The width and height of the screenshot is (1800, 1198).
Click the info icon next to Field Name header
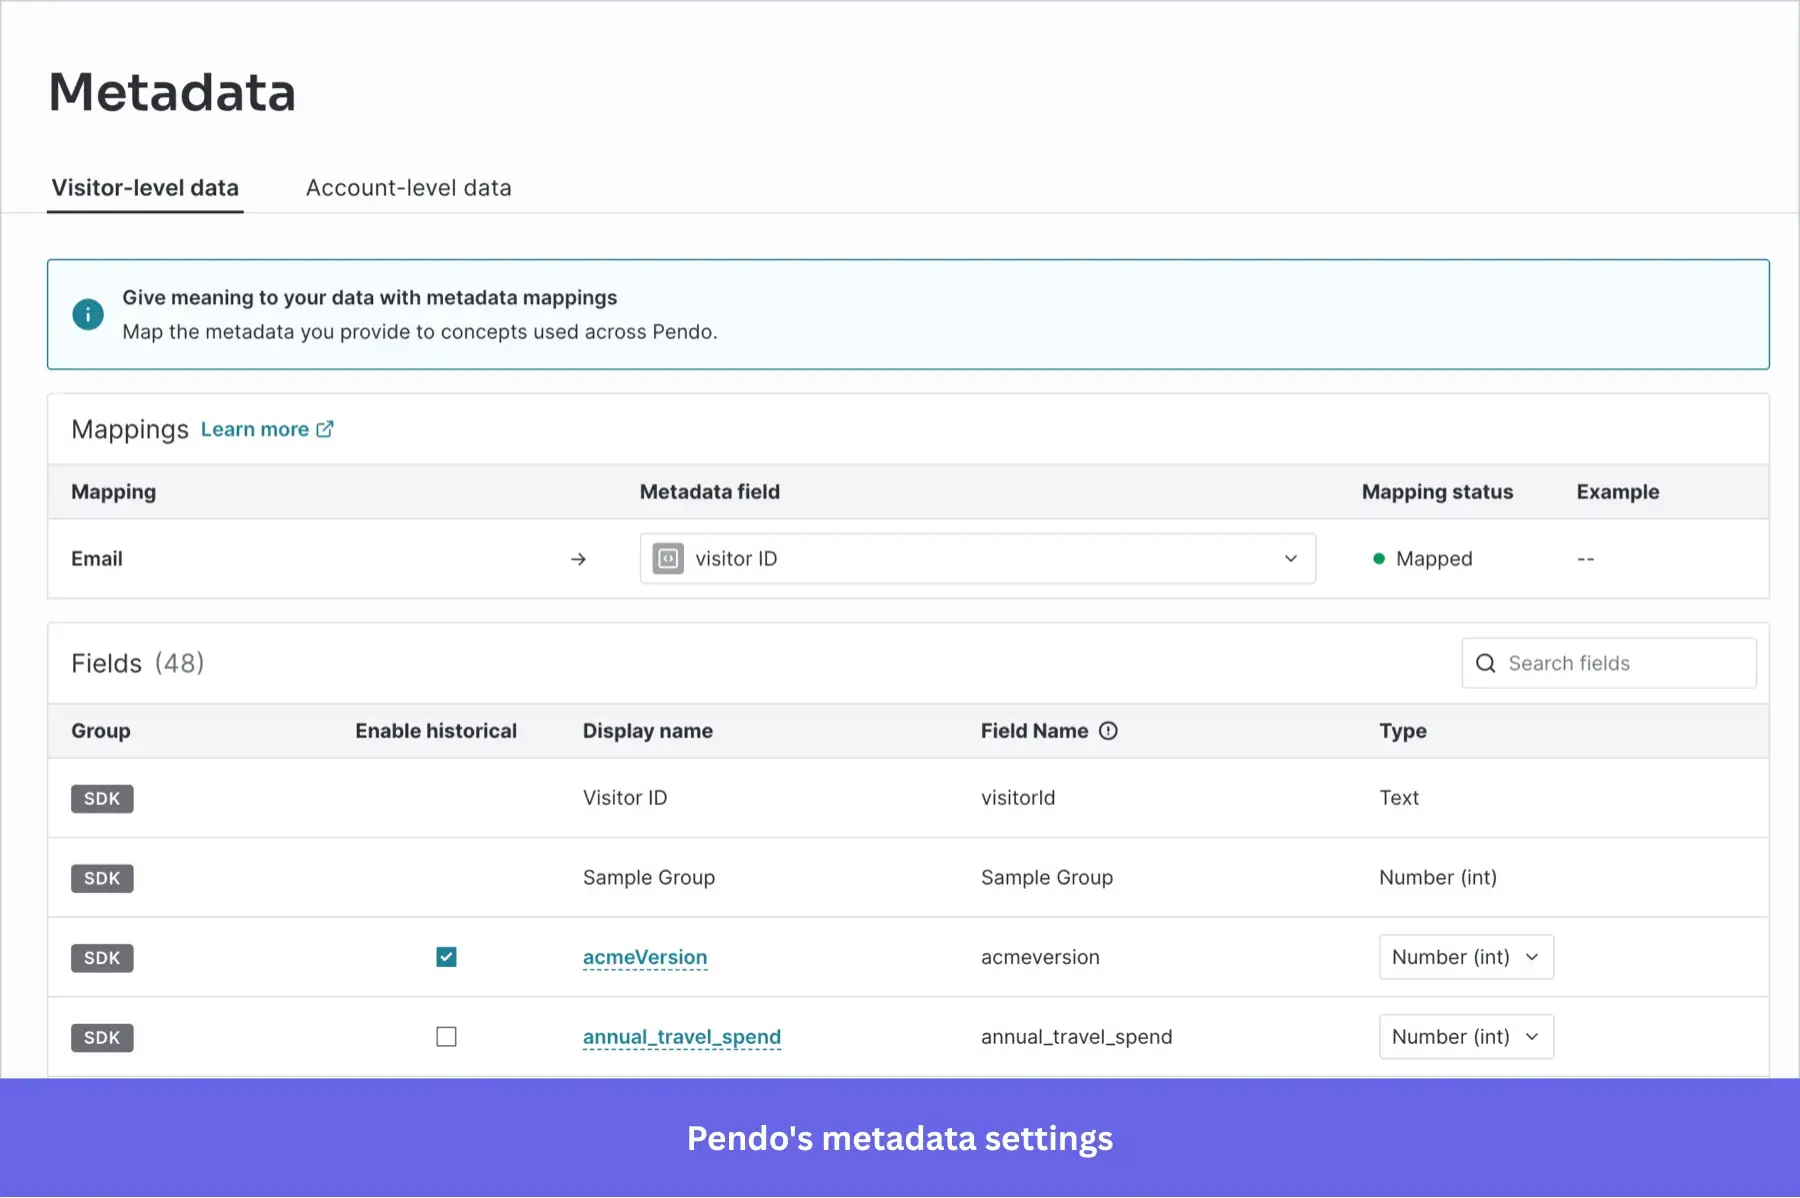coord(1107,730)
